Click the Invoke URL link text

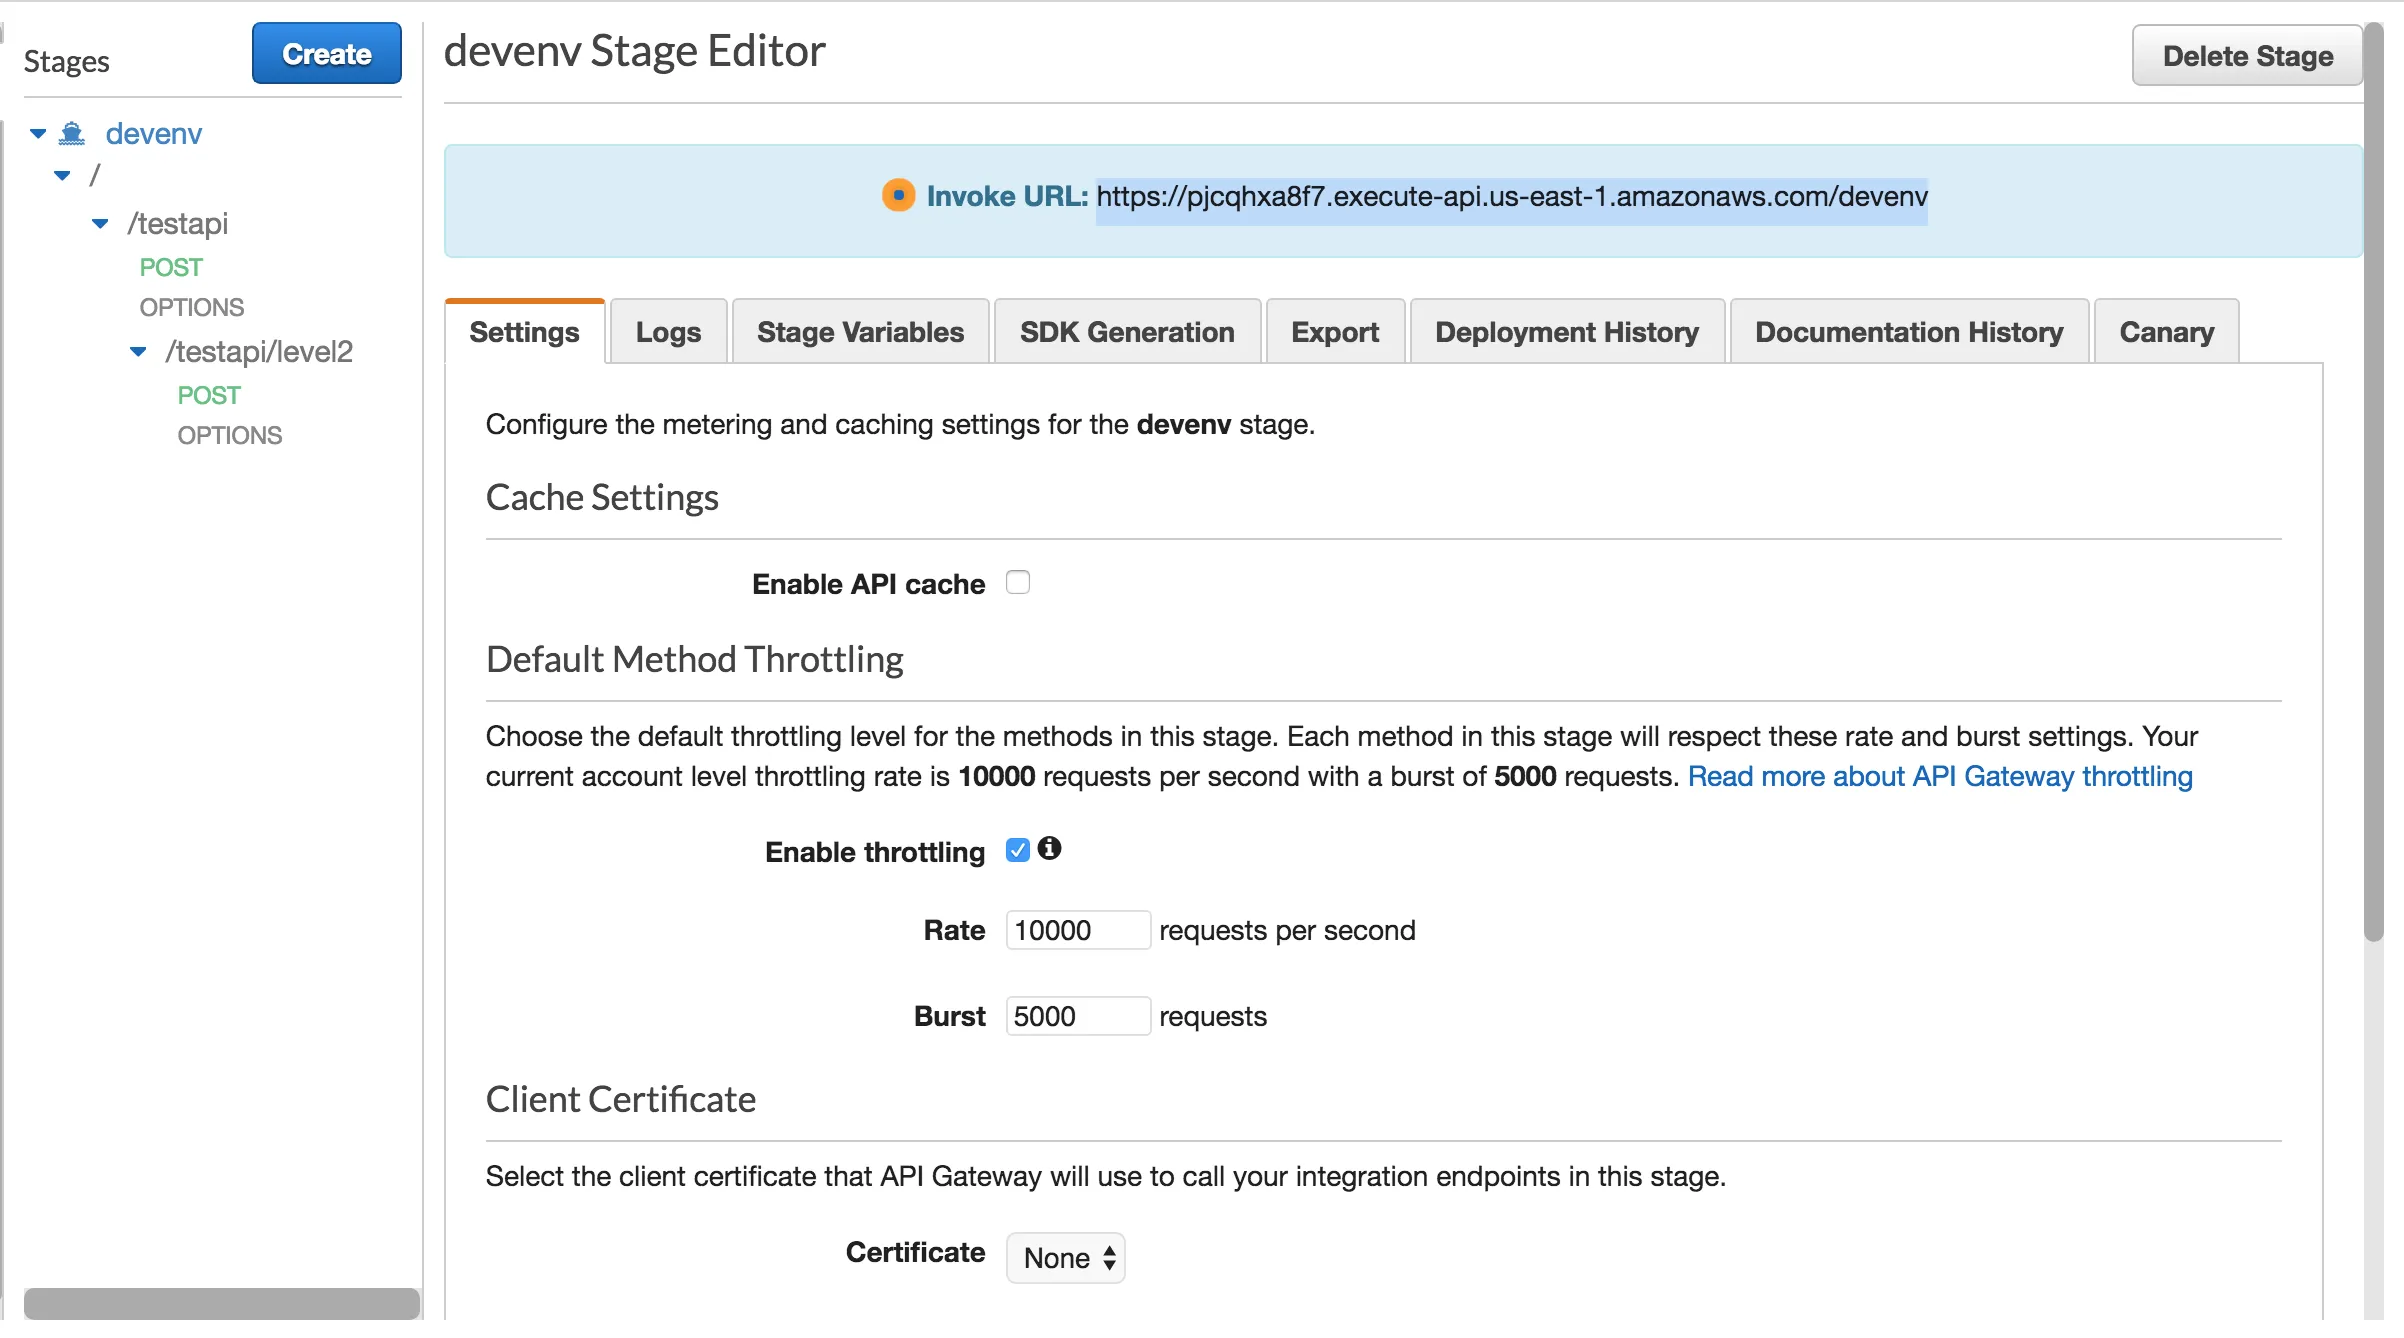[1511, 196]
